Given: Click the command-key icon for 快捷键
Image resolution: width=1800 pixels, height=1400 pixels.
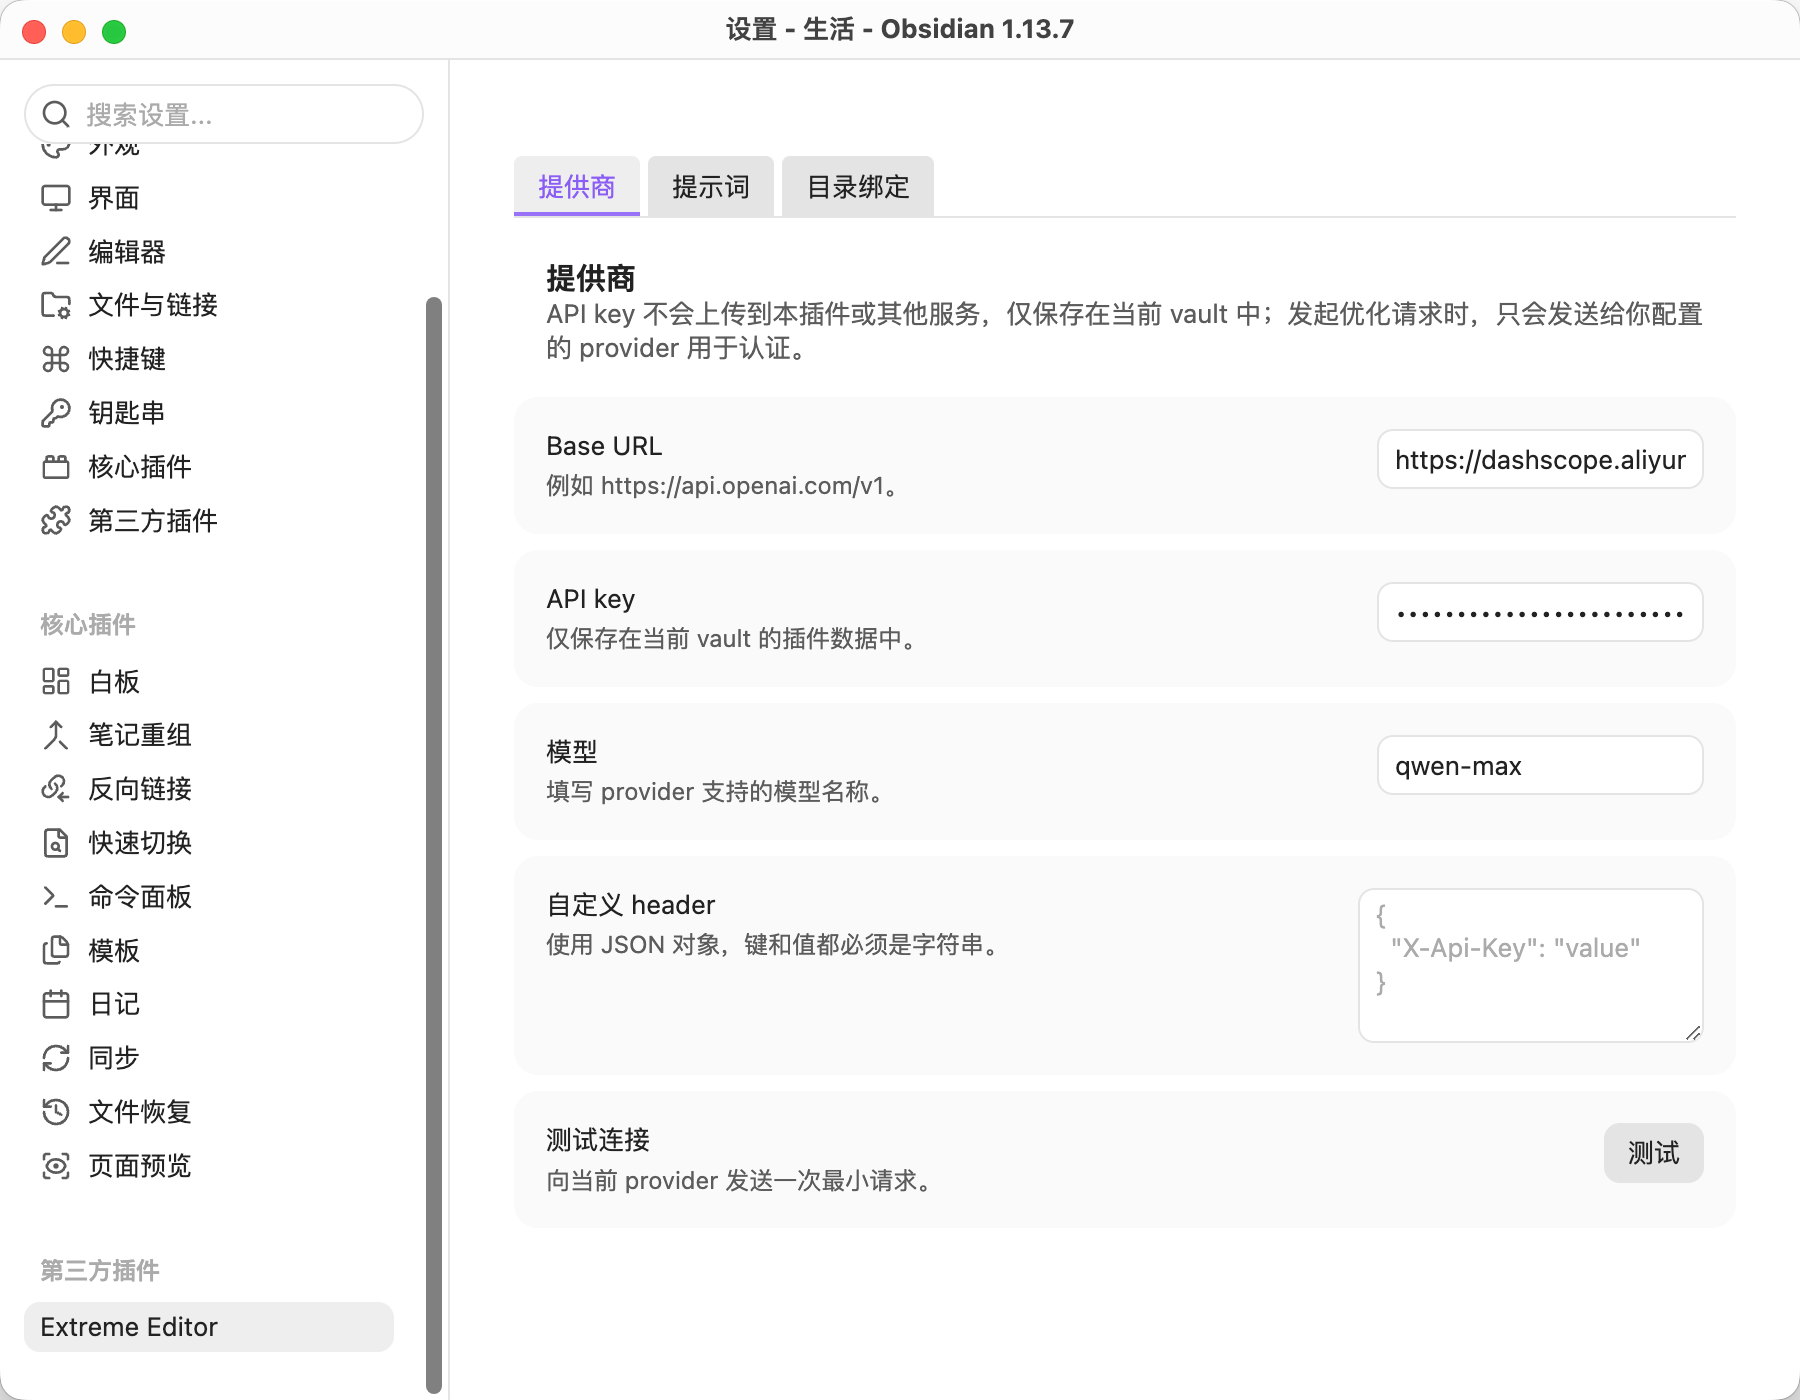Looking at the screenshot, I should (x=56, y=359).
